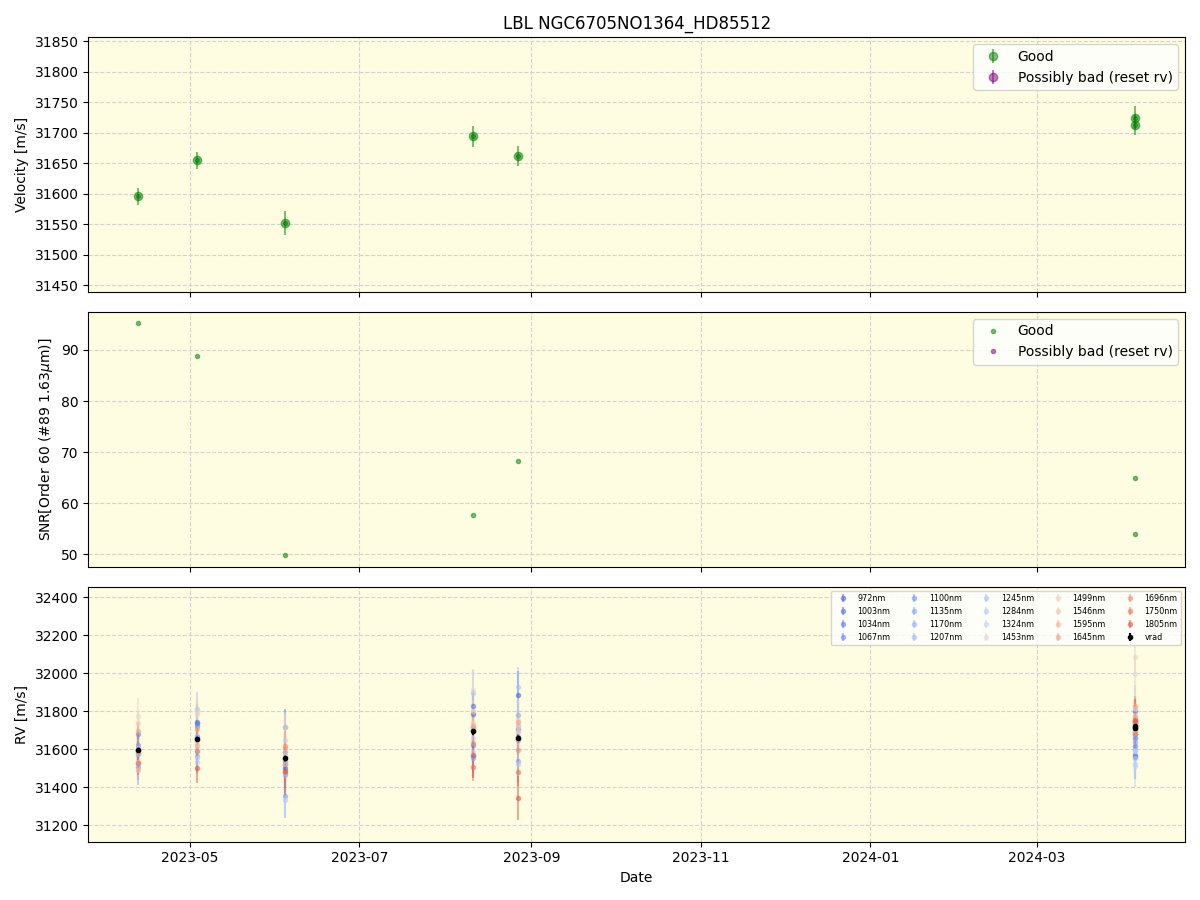
Task: Click the SNR point at 65 in 2024
Action: 1135,478
